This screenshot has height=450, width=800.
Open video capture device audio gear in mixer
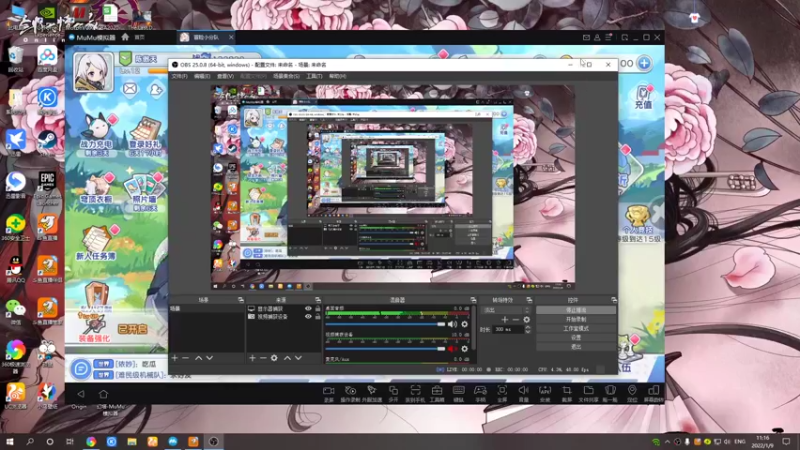(x=465, y=349)
